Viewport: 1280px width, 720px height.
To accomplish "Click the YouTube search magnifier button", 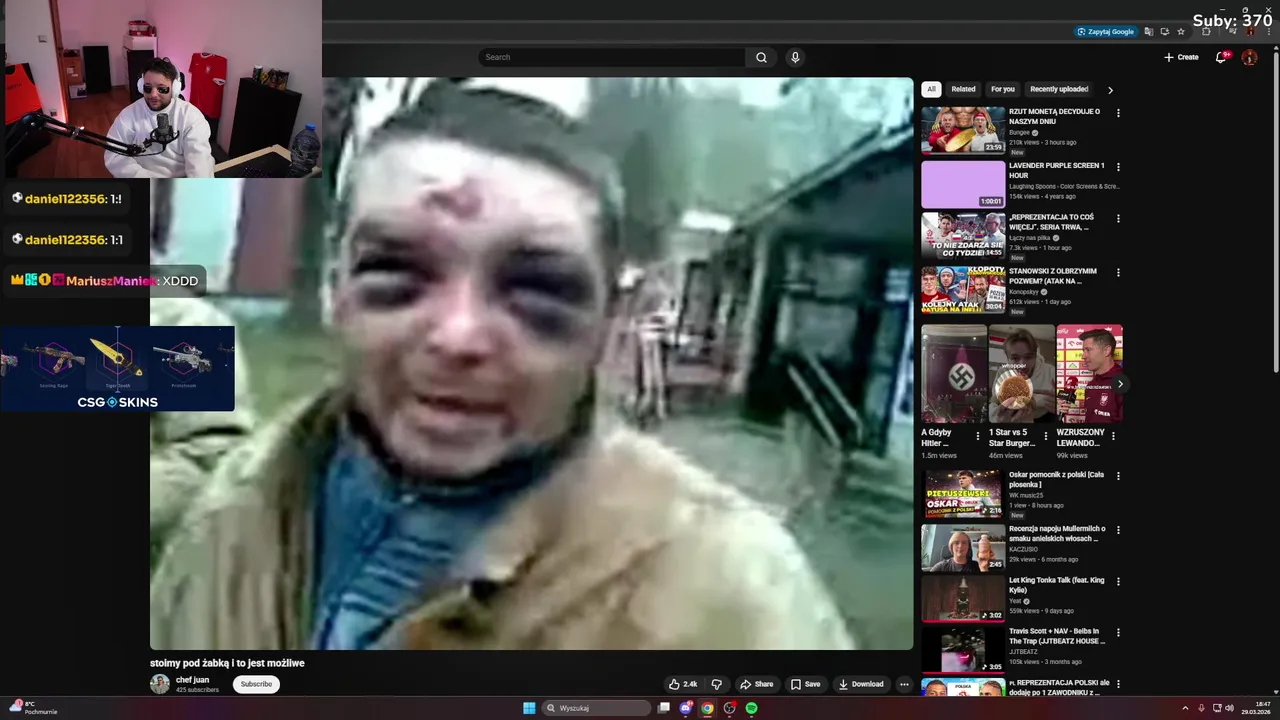I will pos(761,57).
